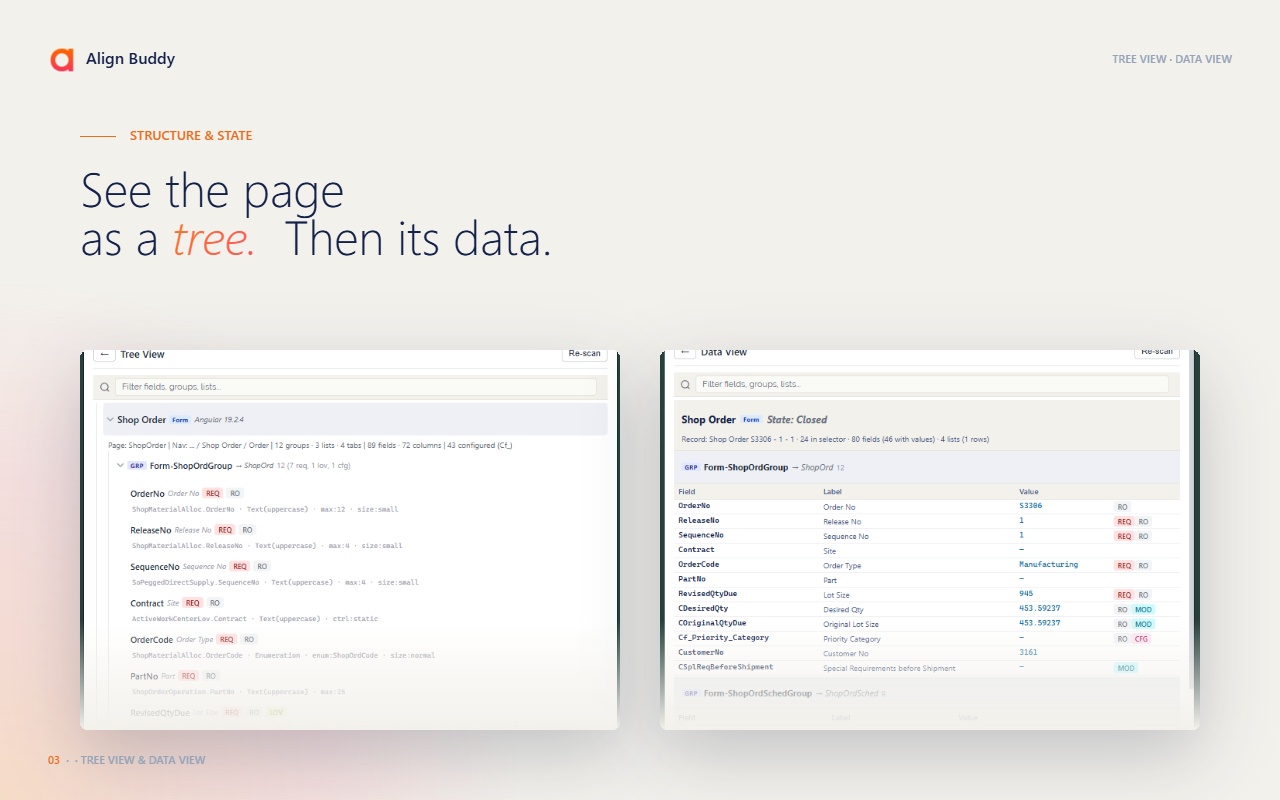Collapse the Shop Order tree node
The image size is (1280, 800).
point(110,420)
